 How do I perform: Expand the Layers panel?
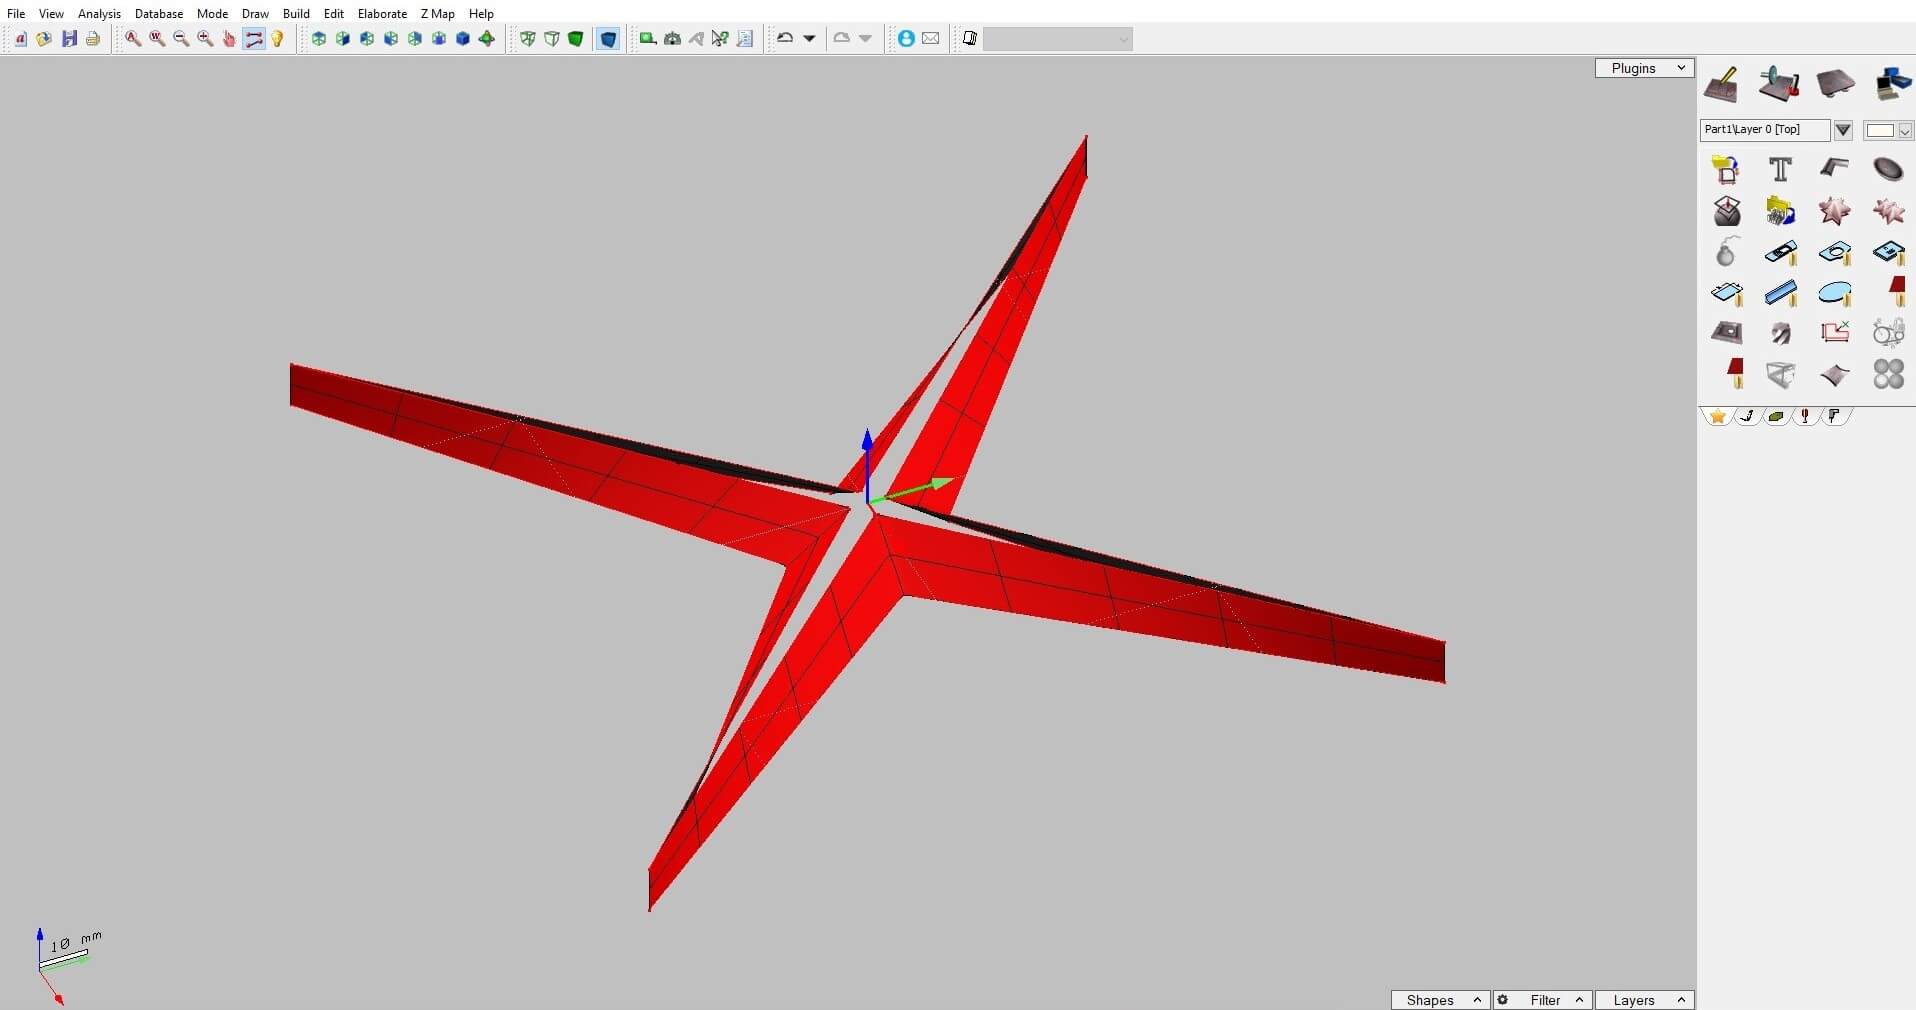1644,1000
